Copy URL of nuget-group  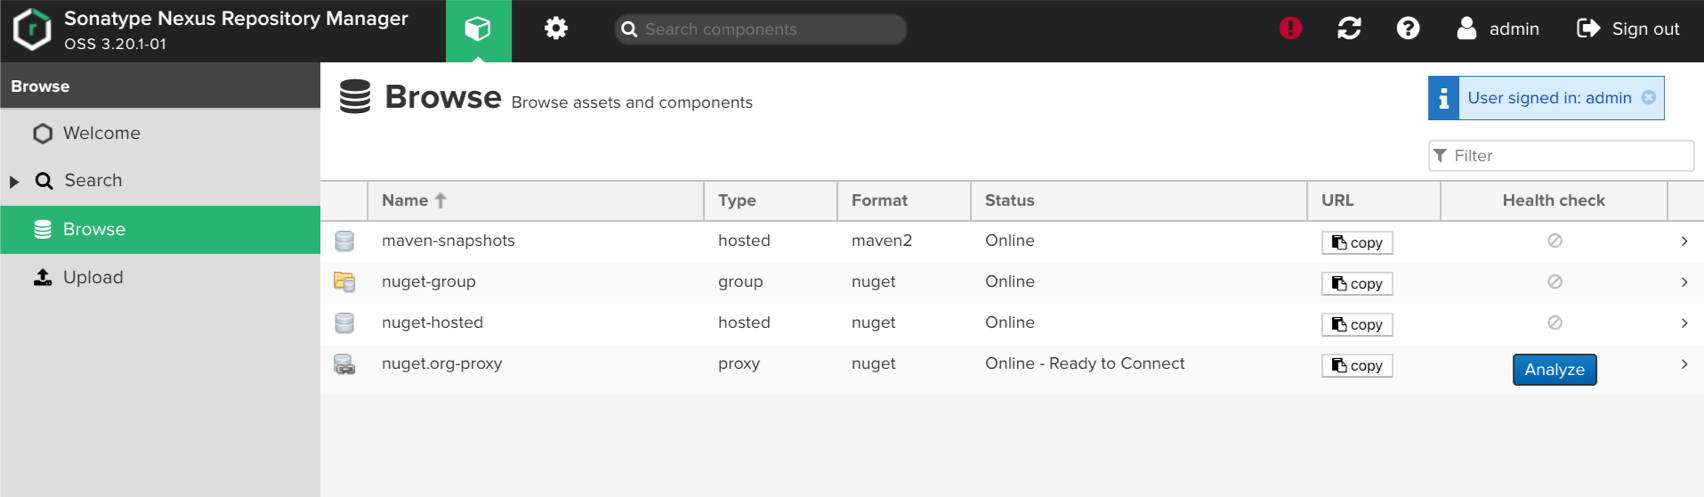pos(1357,284)
